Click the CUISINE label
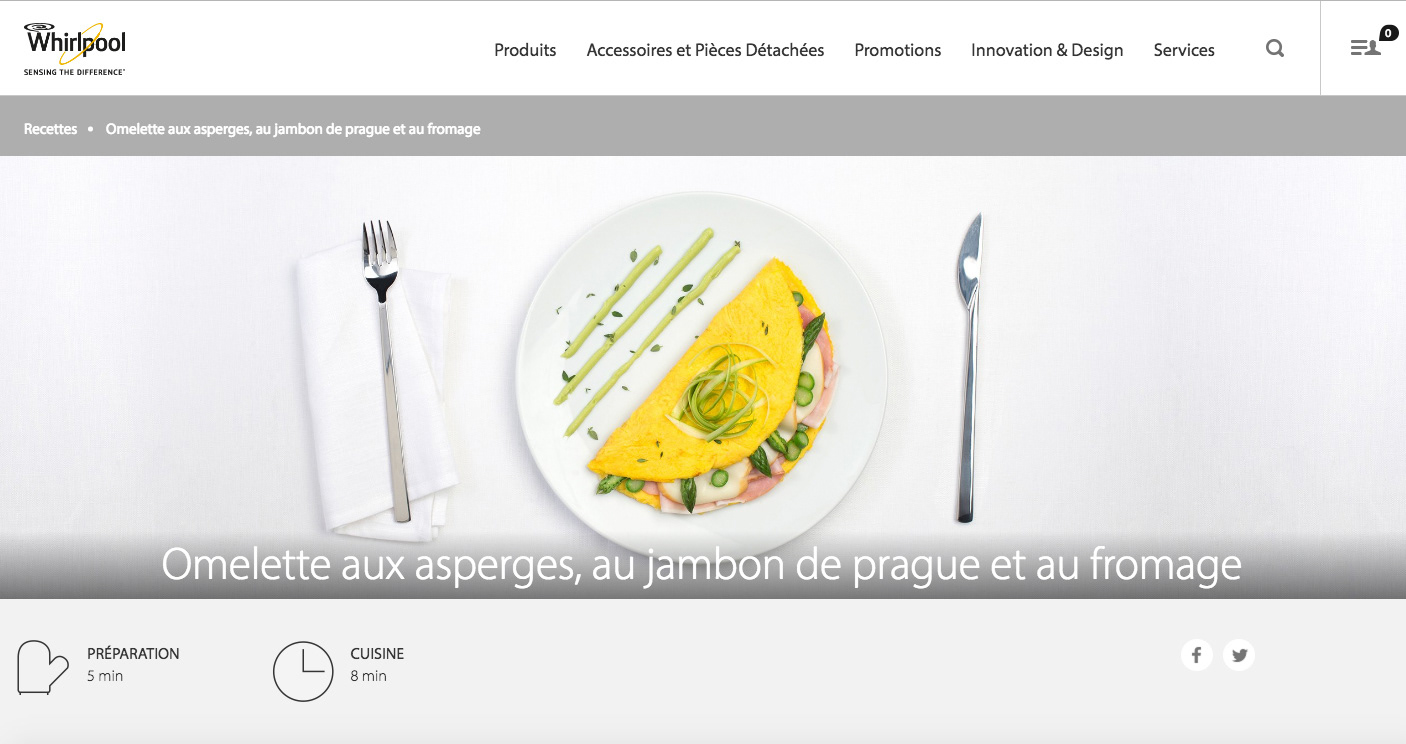This screenshot has width=1406, height=744. 377,654
